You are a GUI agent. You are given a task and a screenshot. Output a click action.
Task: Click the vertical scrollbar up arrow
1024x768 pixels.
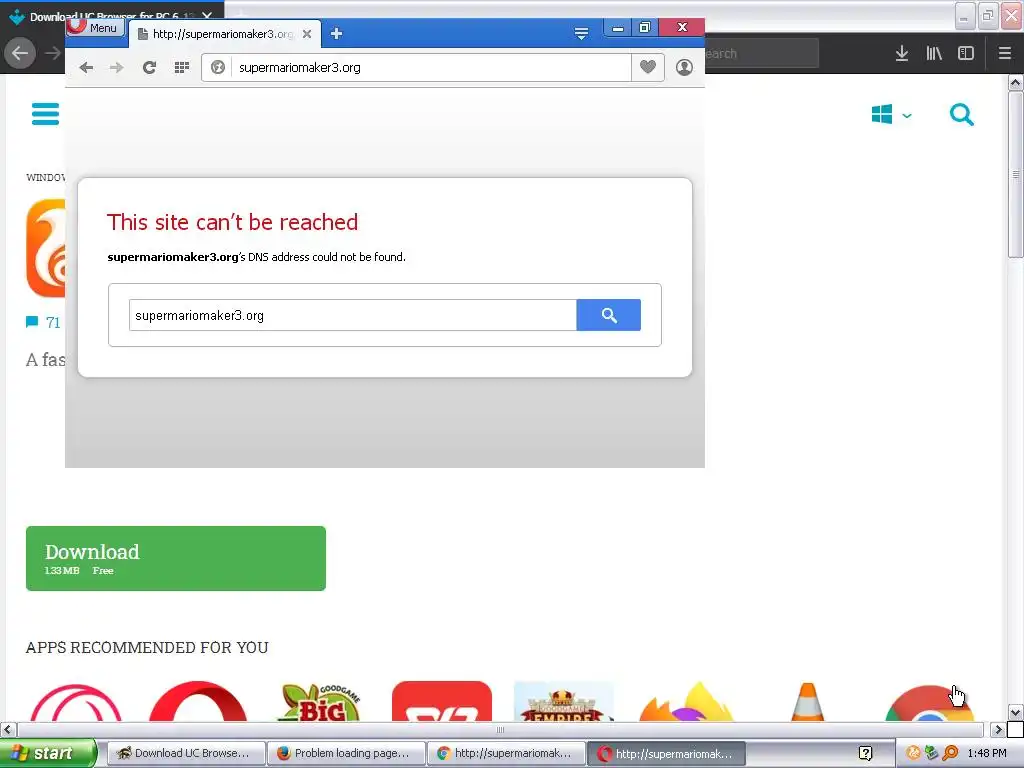point(1015,82)
